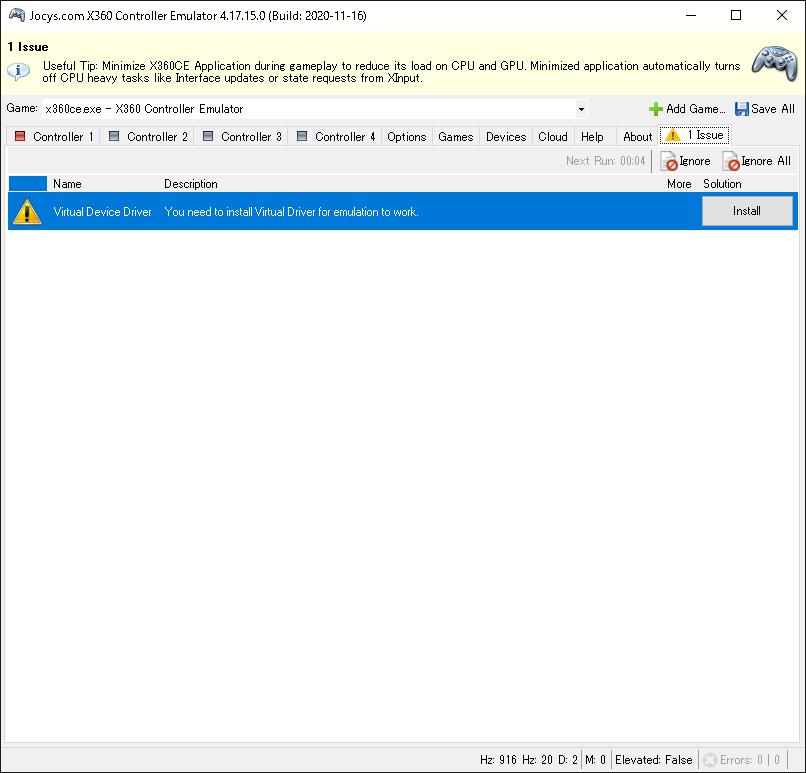806x773 pixels.
Task: Select the Cloud tab
Action: pyautogui.click(x=553, y=137)
